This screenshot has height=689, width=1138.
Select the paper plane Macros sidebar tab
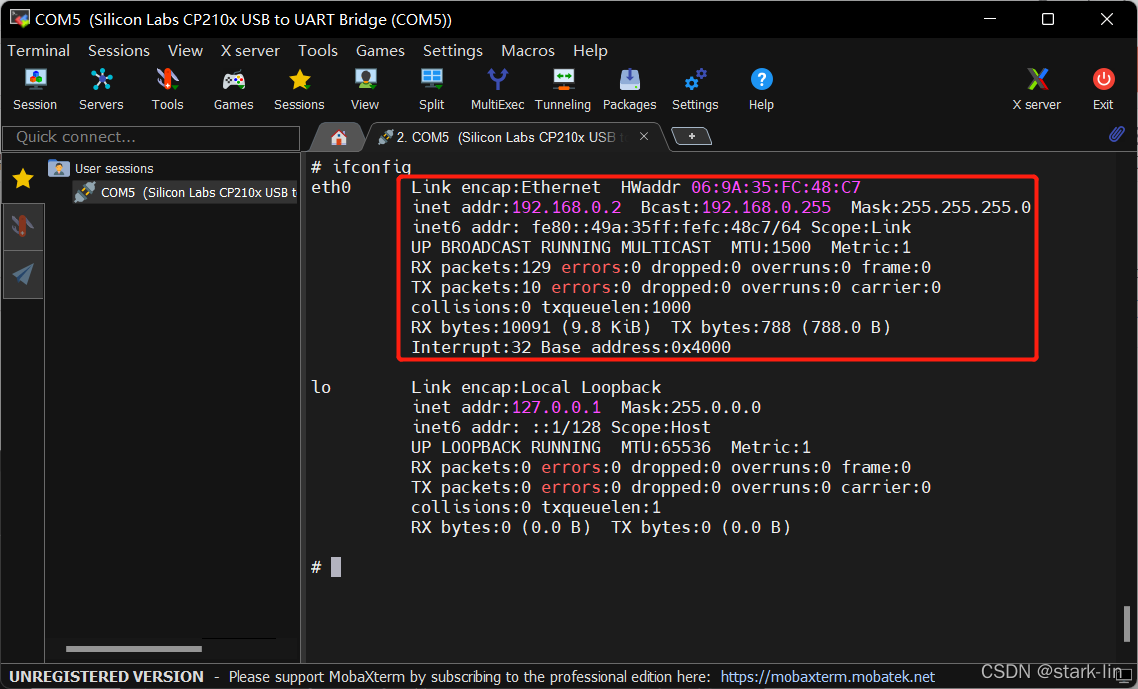click(23, 274)
